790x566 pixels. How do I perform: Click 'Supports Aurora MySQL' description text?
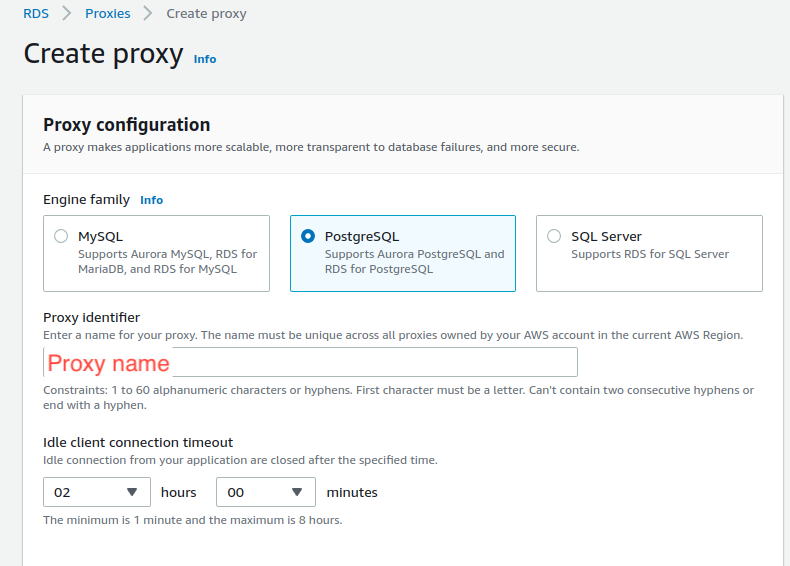(167, 262)
